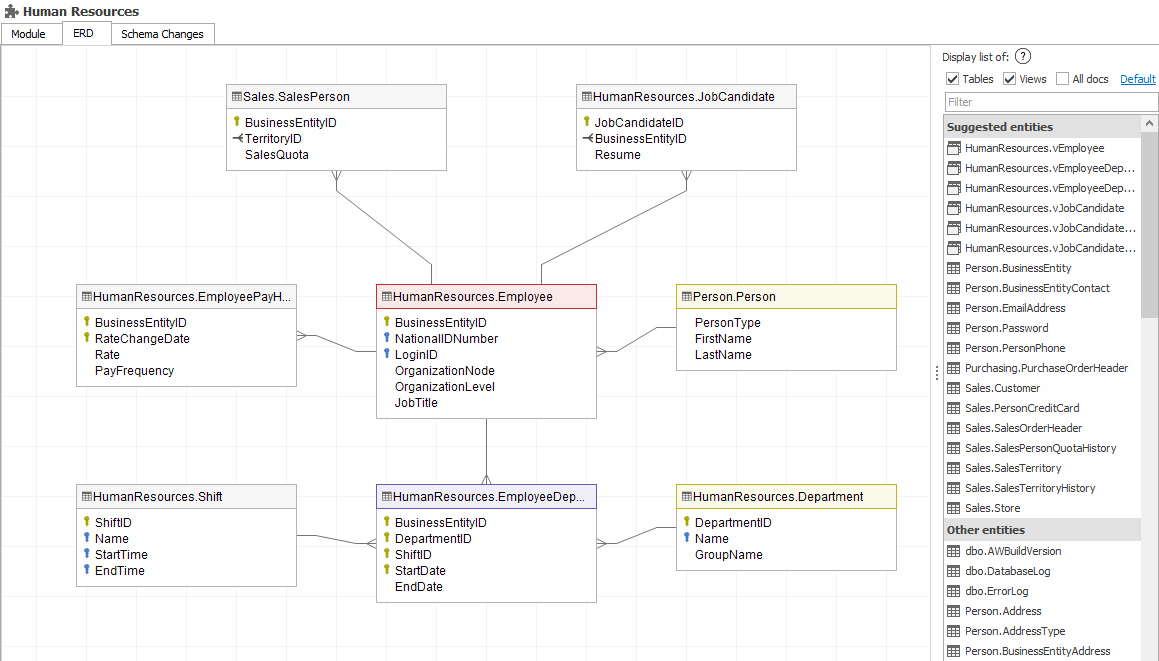Enable the All docs checkbox
Image resolution: width=1159 pixels, height=661 pixels.
(x=1063, y=79)
